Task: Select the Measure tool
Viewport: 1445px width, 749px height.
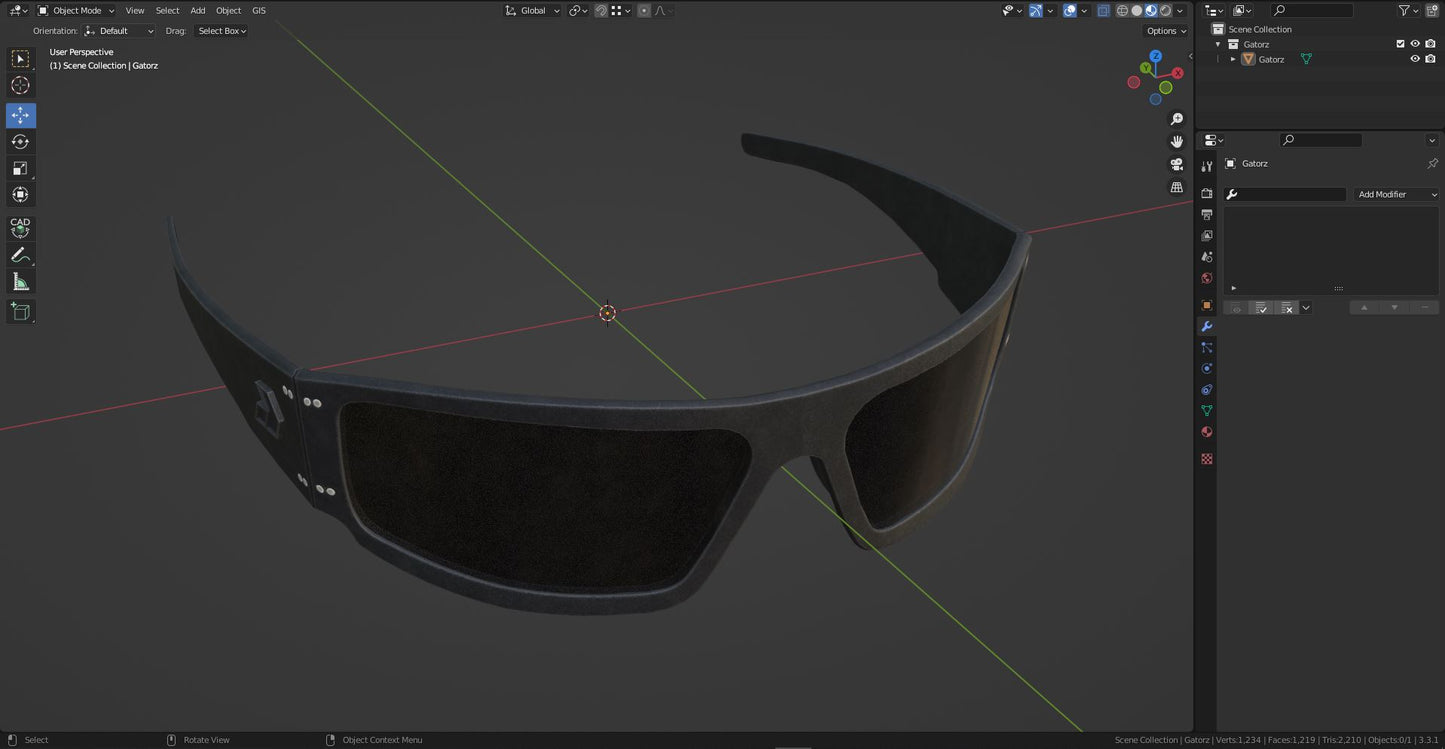Action: 20,282
